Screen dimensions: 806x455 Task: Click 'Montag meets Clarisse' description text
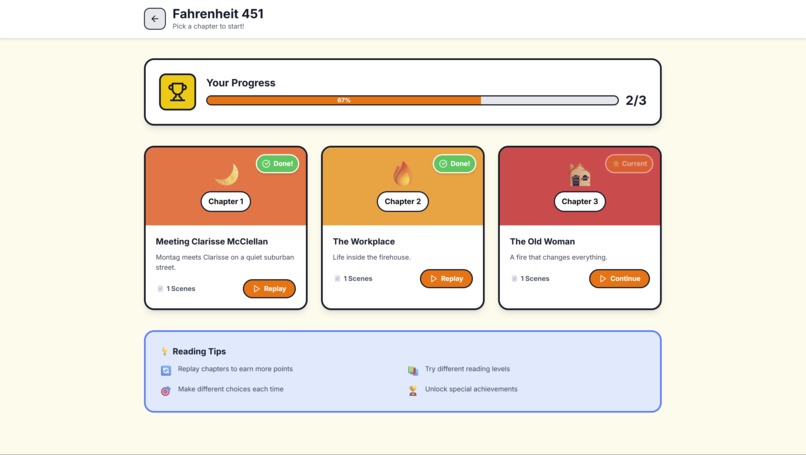225,262
